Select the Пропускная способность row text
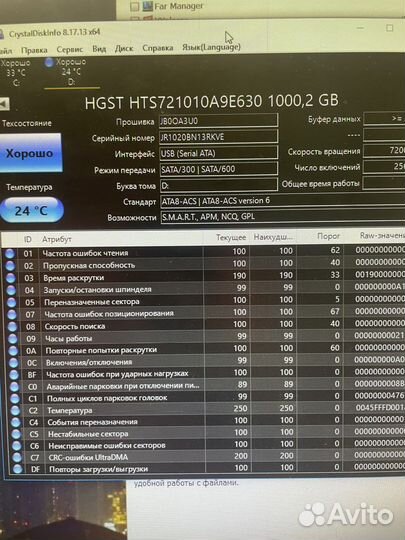Screen dimensions: 405x540 (89, 266)
